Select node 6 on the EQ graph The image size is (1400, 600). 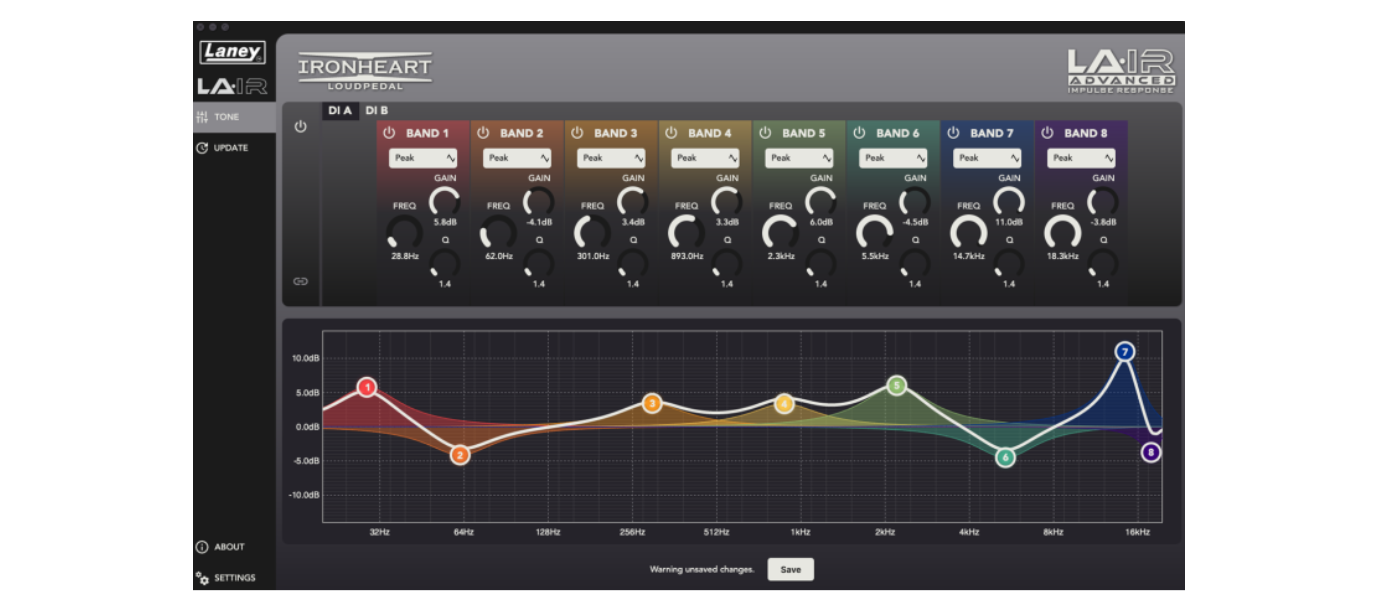tap(1005, 457)
